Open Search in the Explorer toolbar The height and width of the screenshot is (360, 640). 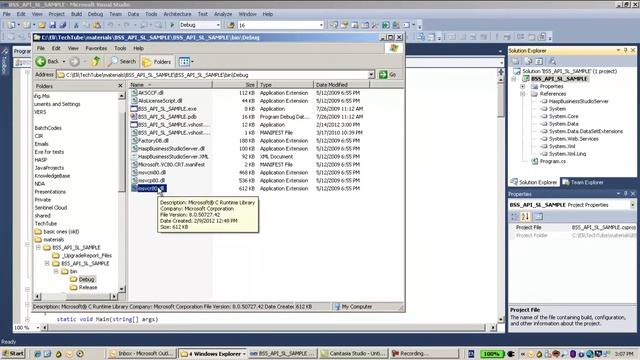(122, 62)
